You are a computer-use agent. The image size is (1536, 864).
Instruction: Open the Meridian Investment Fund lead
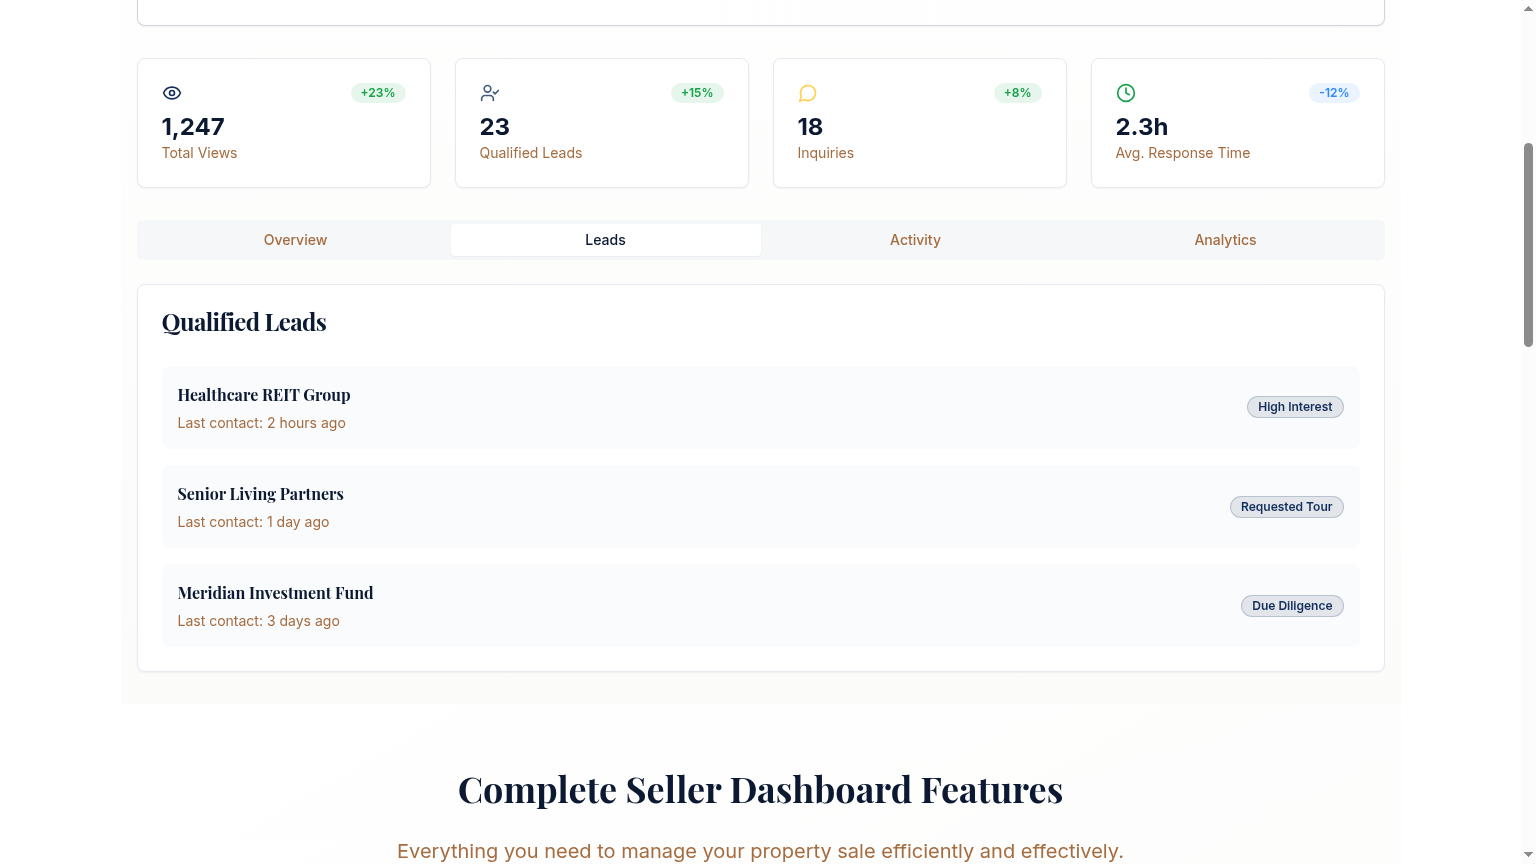pyautogui.click(x=760, y=605)
